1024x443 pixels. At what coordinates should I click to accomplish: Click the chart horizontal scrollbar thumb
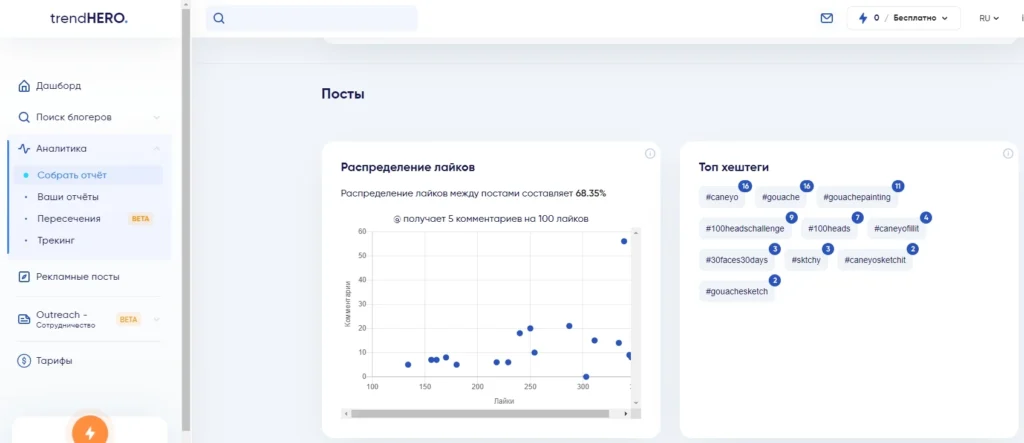point(480,414)
